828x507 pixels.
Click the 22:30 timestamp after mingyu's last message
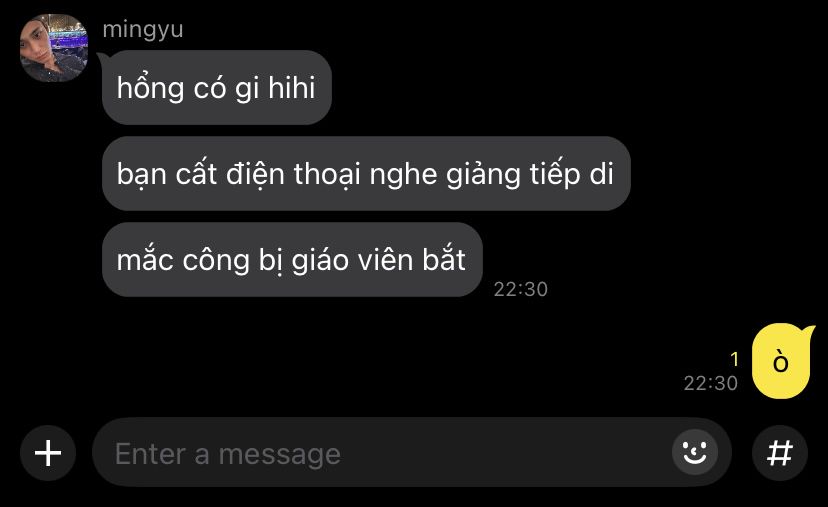point(521,289)
